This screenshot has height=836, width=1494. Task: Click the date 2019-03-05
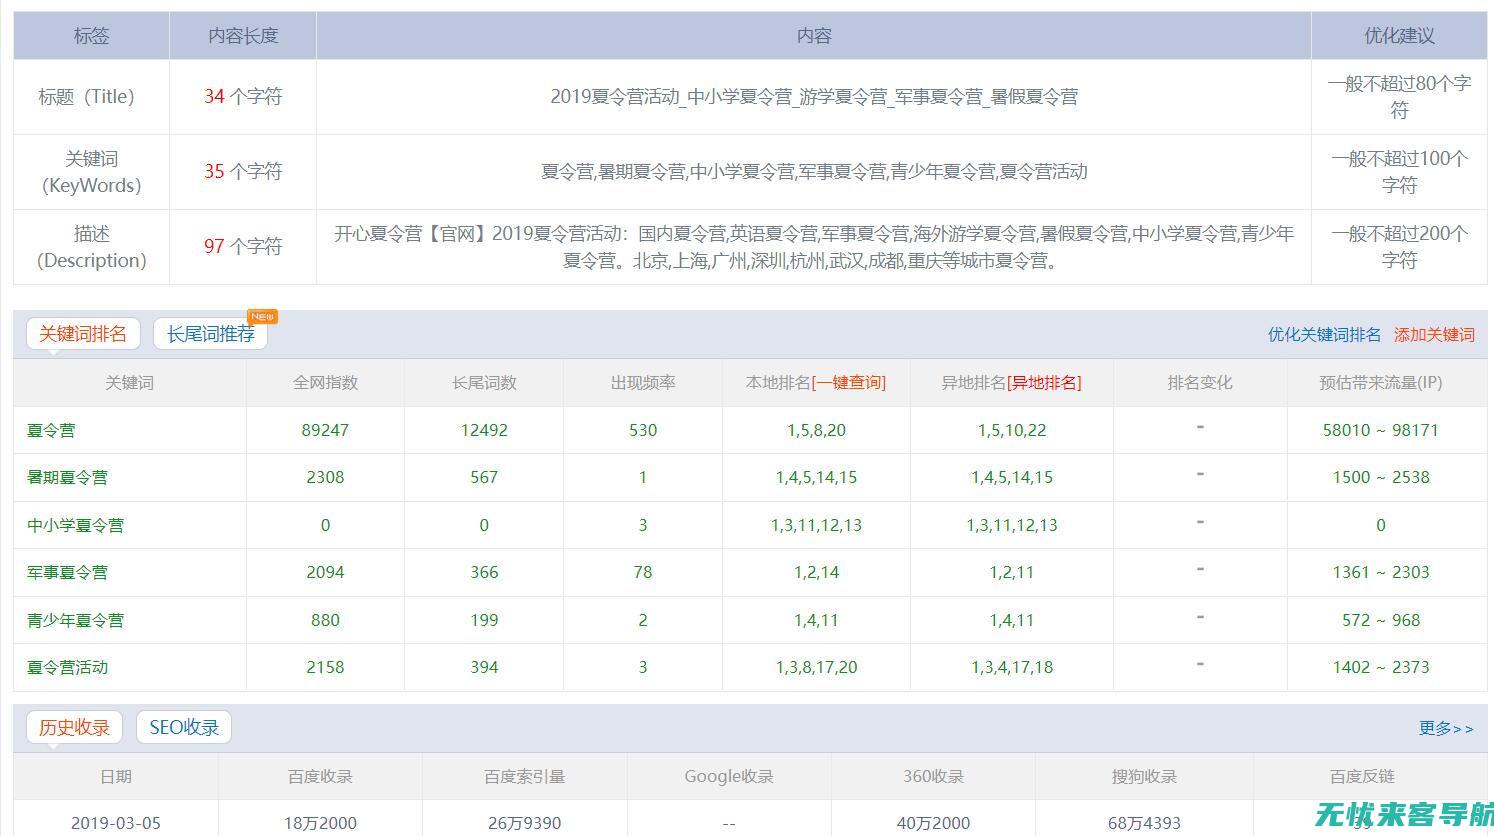click(x=116, y=824)
